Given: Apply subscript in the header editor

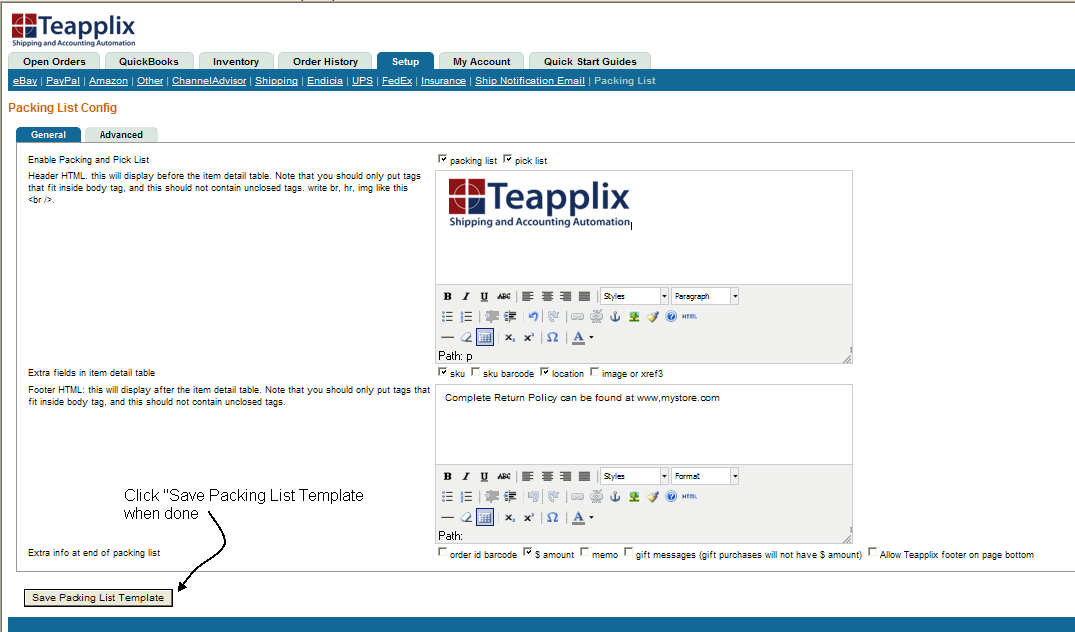Looking at the screenshot, I should [x=509, y=337].
